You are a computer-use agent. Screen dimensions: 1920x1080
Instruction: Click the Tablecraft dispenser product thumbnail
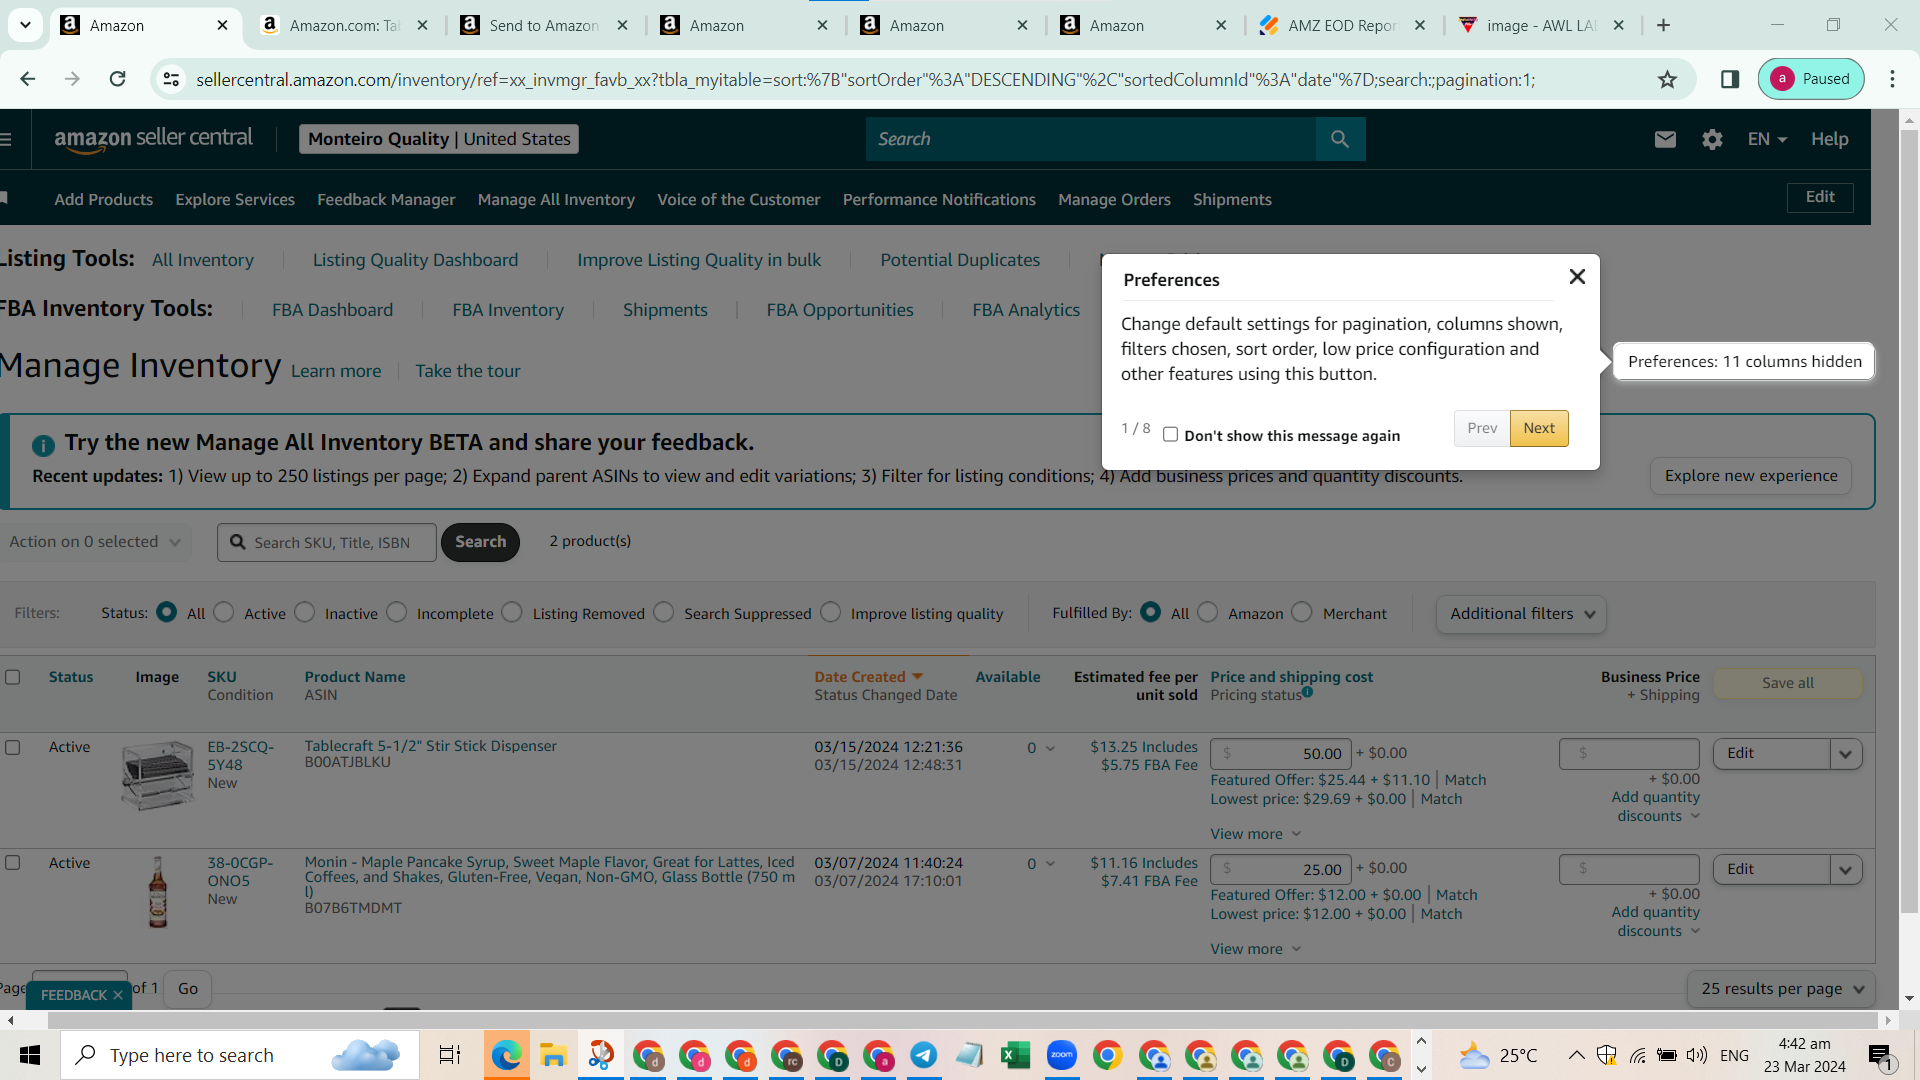[x=158, y=774]
